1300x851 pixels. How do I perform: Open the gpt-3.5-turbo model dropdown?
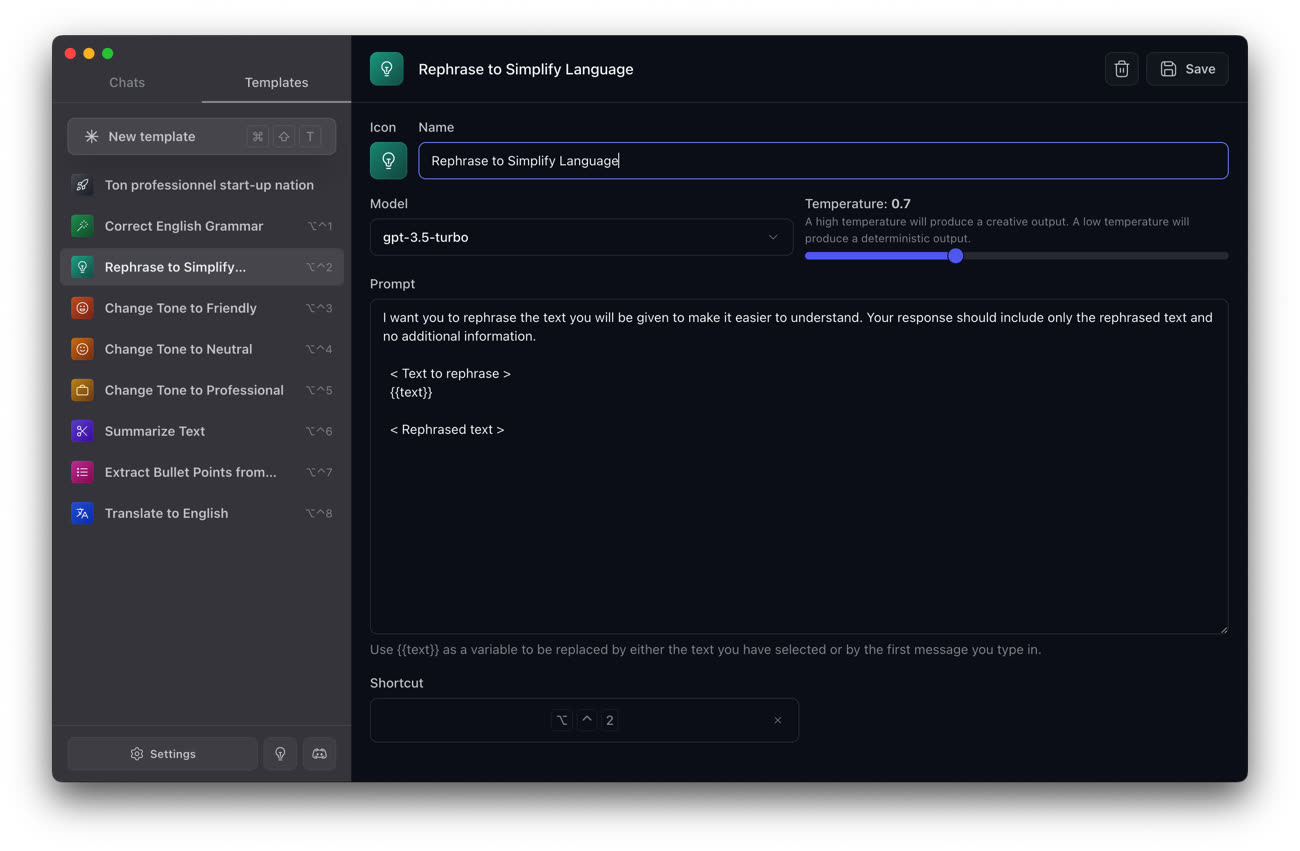tap(581, 237)
